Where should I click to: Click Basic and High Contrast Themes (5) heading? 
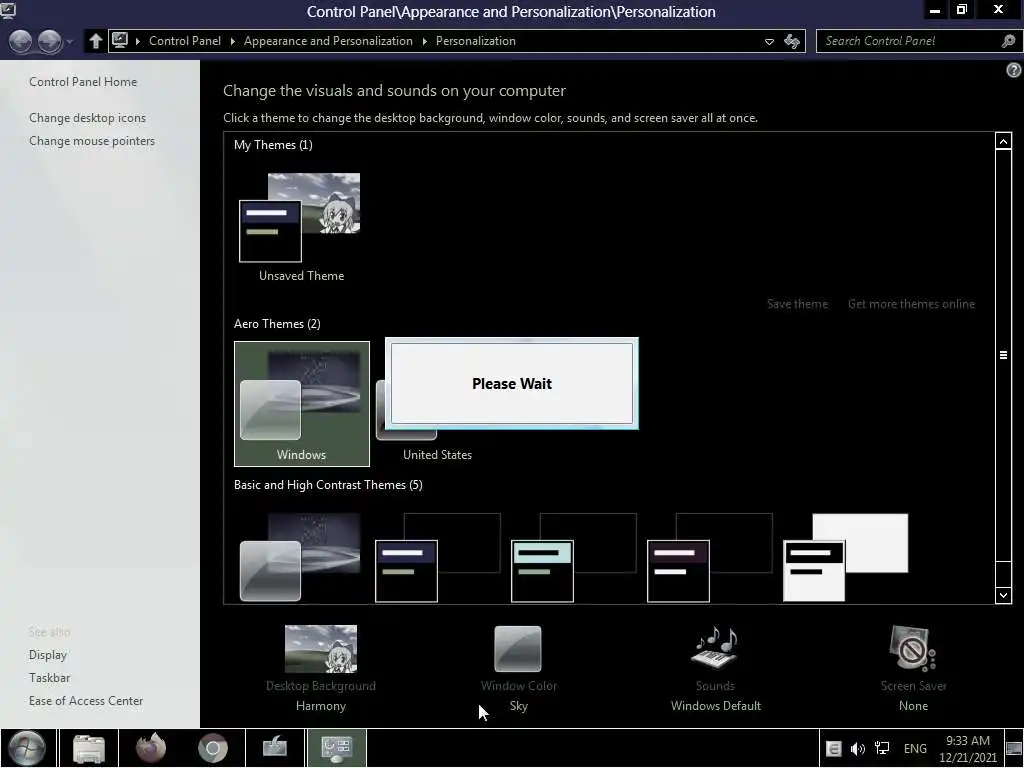[328, 485]
